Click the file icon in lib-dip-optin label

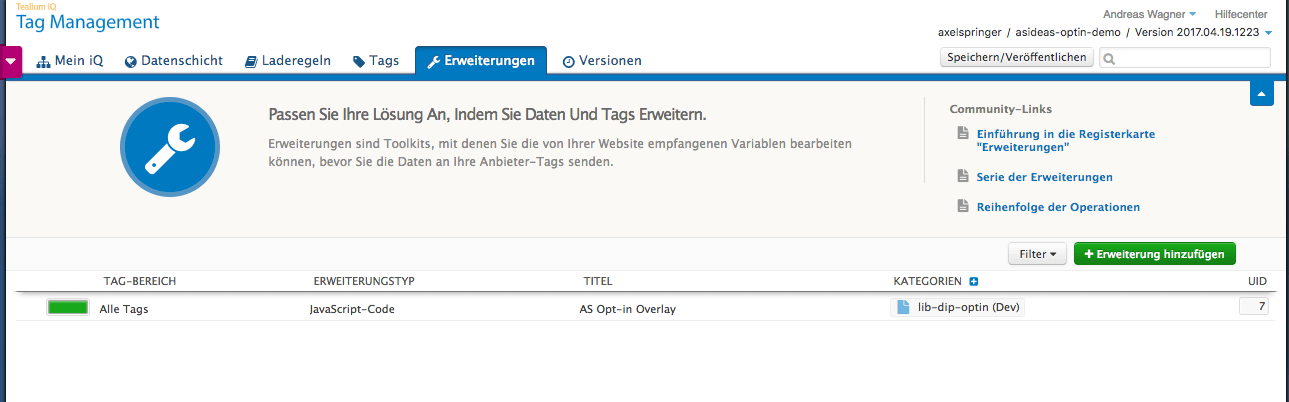pyautogui.click(x=903, y=308)
